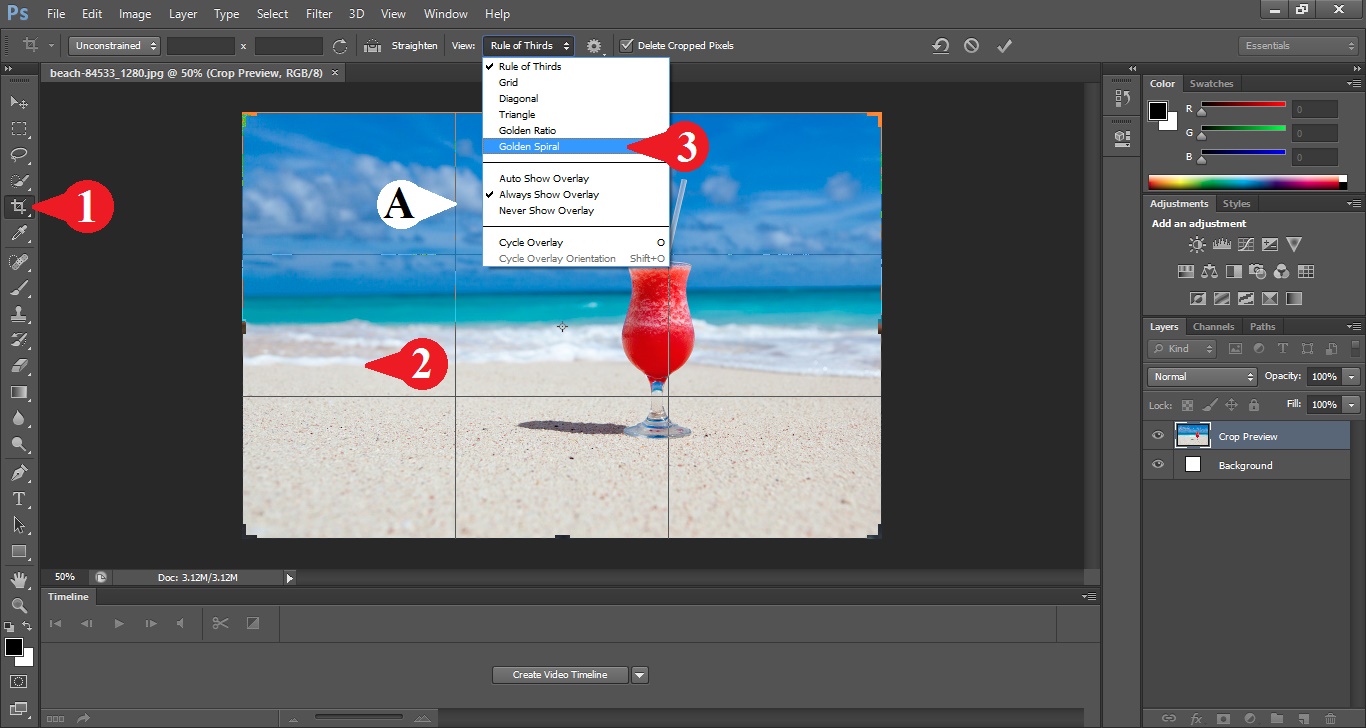Select the Zoom tool
Viewport: 1366px width, 728px height.
(20, 605)
